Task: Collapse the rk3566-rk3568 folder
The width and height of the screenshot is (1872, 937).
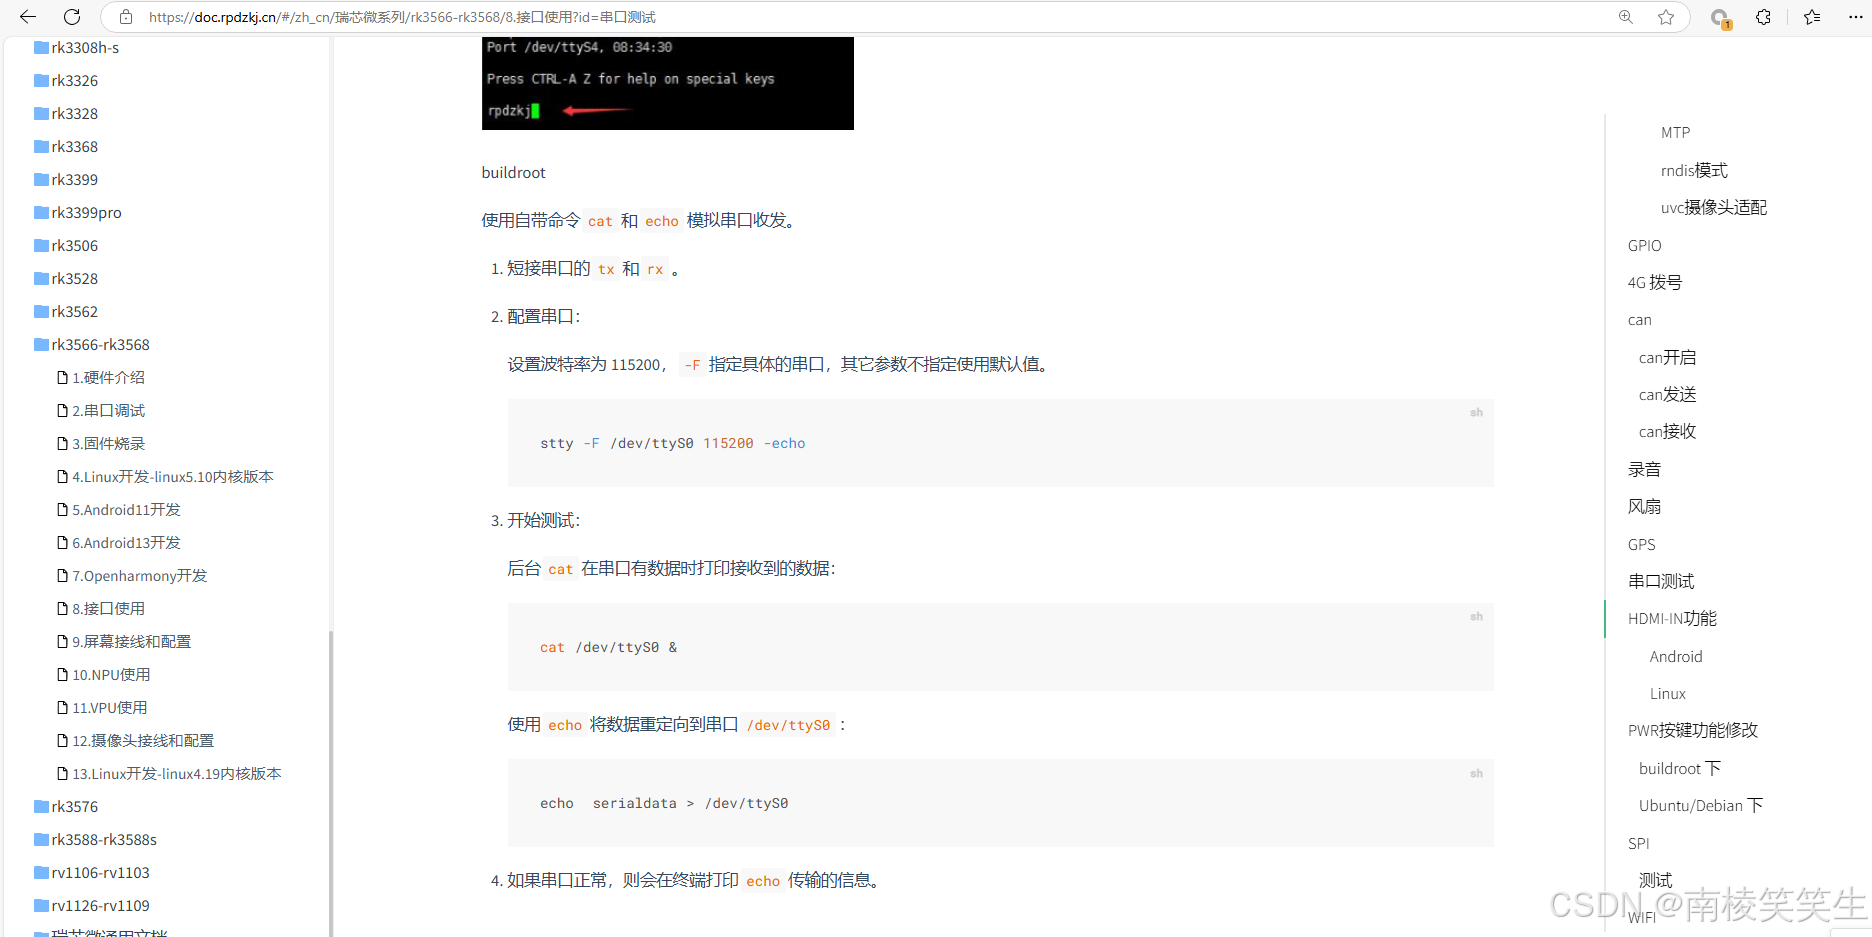Action: [x=92, y=344]
